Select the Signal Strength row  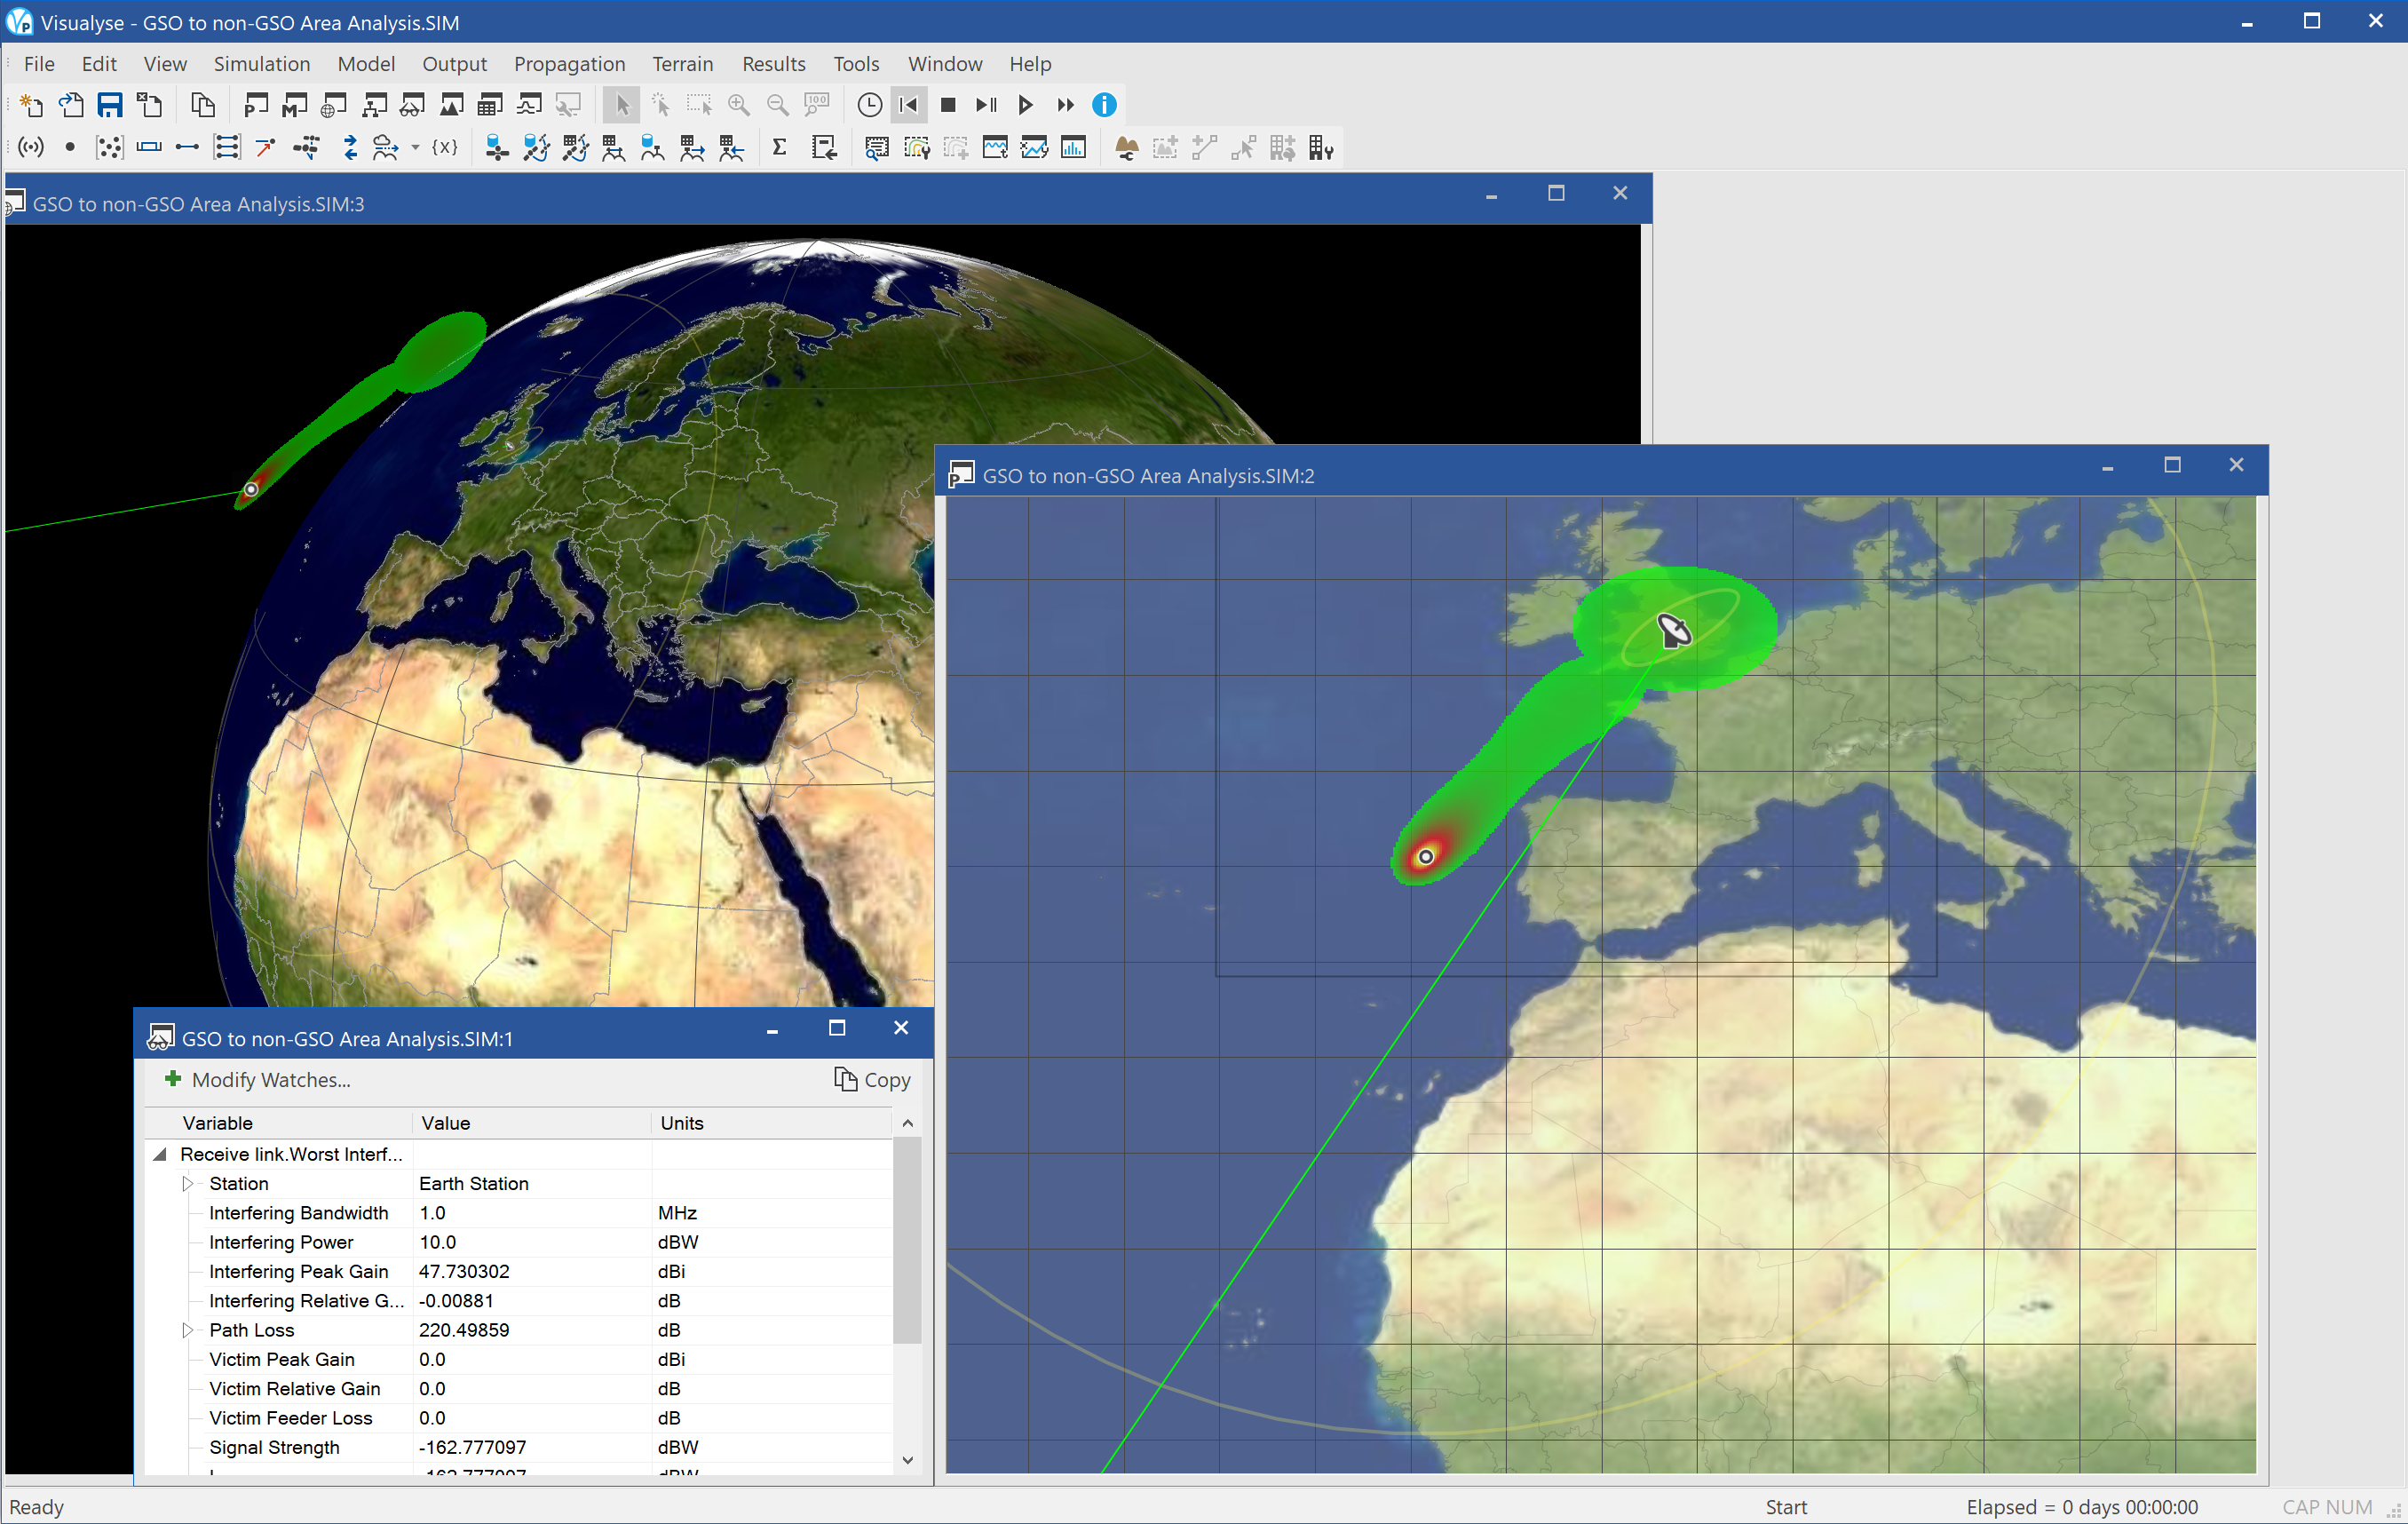(x=520, y=1447)
